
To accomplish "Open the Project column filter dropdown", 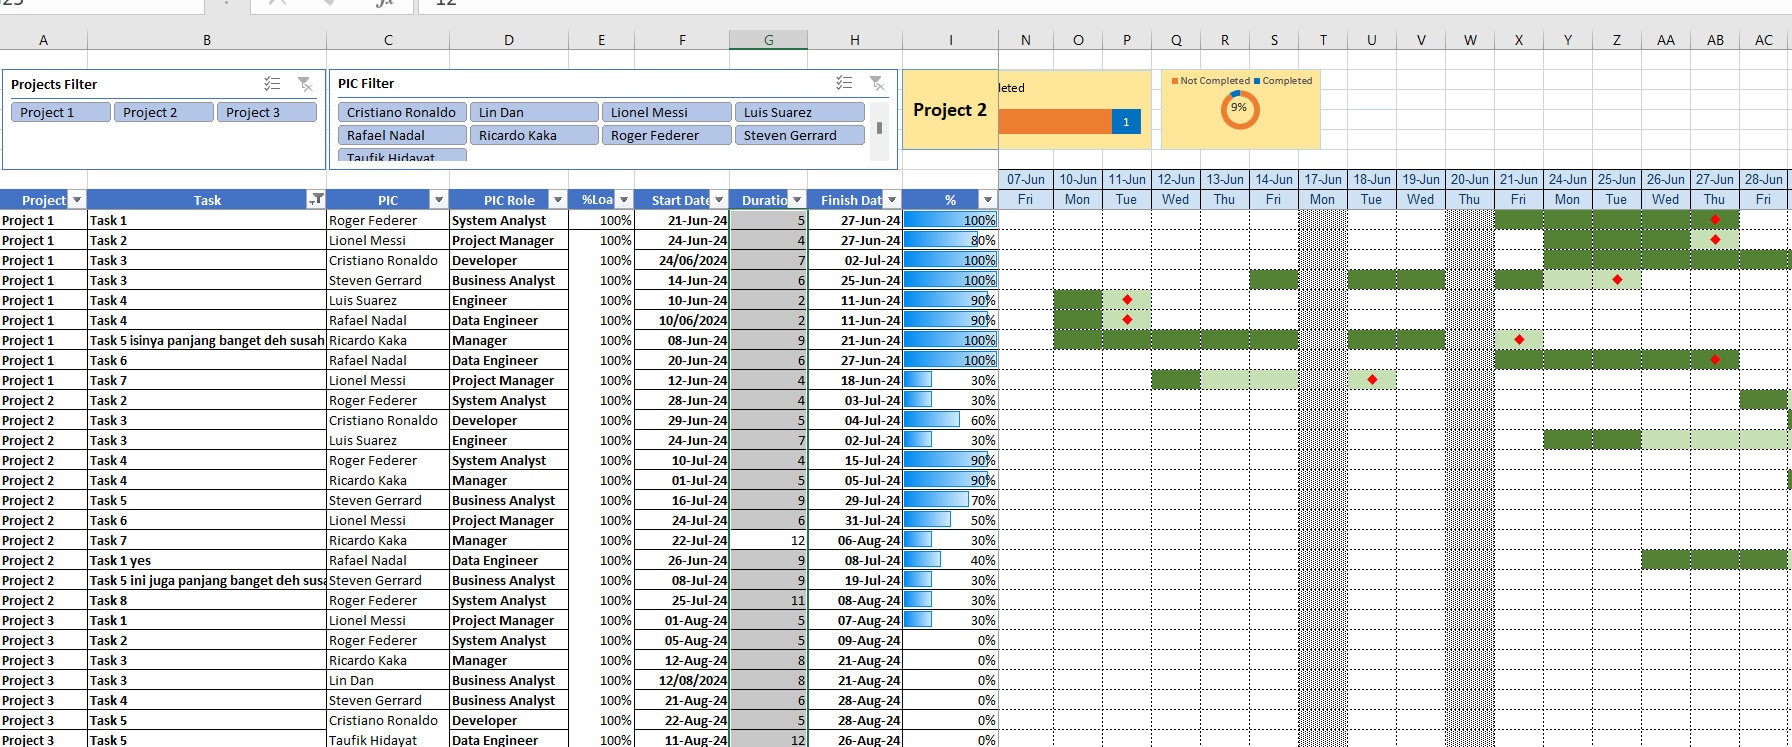I will [77, 200].
